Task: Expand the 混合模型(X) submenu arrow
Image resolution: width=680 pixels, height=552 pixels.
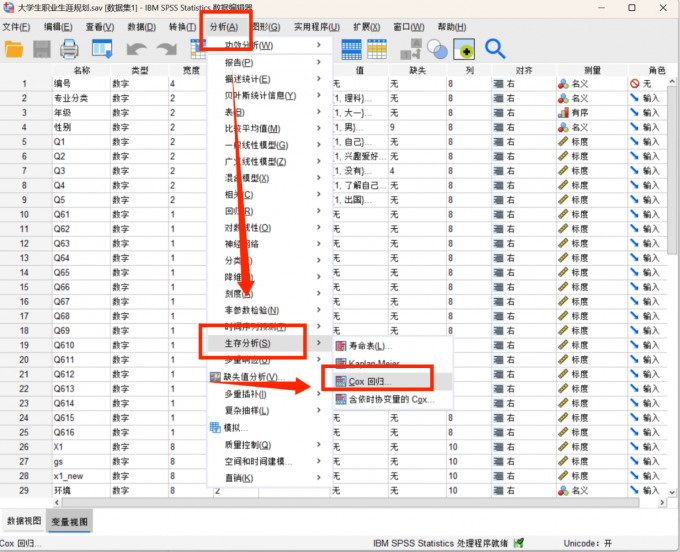Action: point(318,178)
